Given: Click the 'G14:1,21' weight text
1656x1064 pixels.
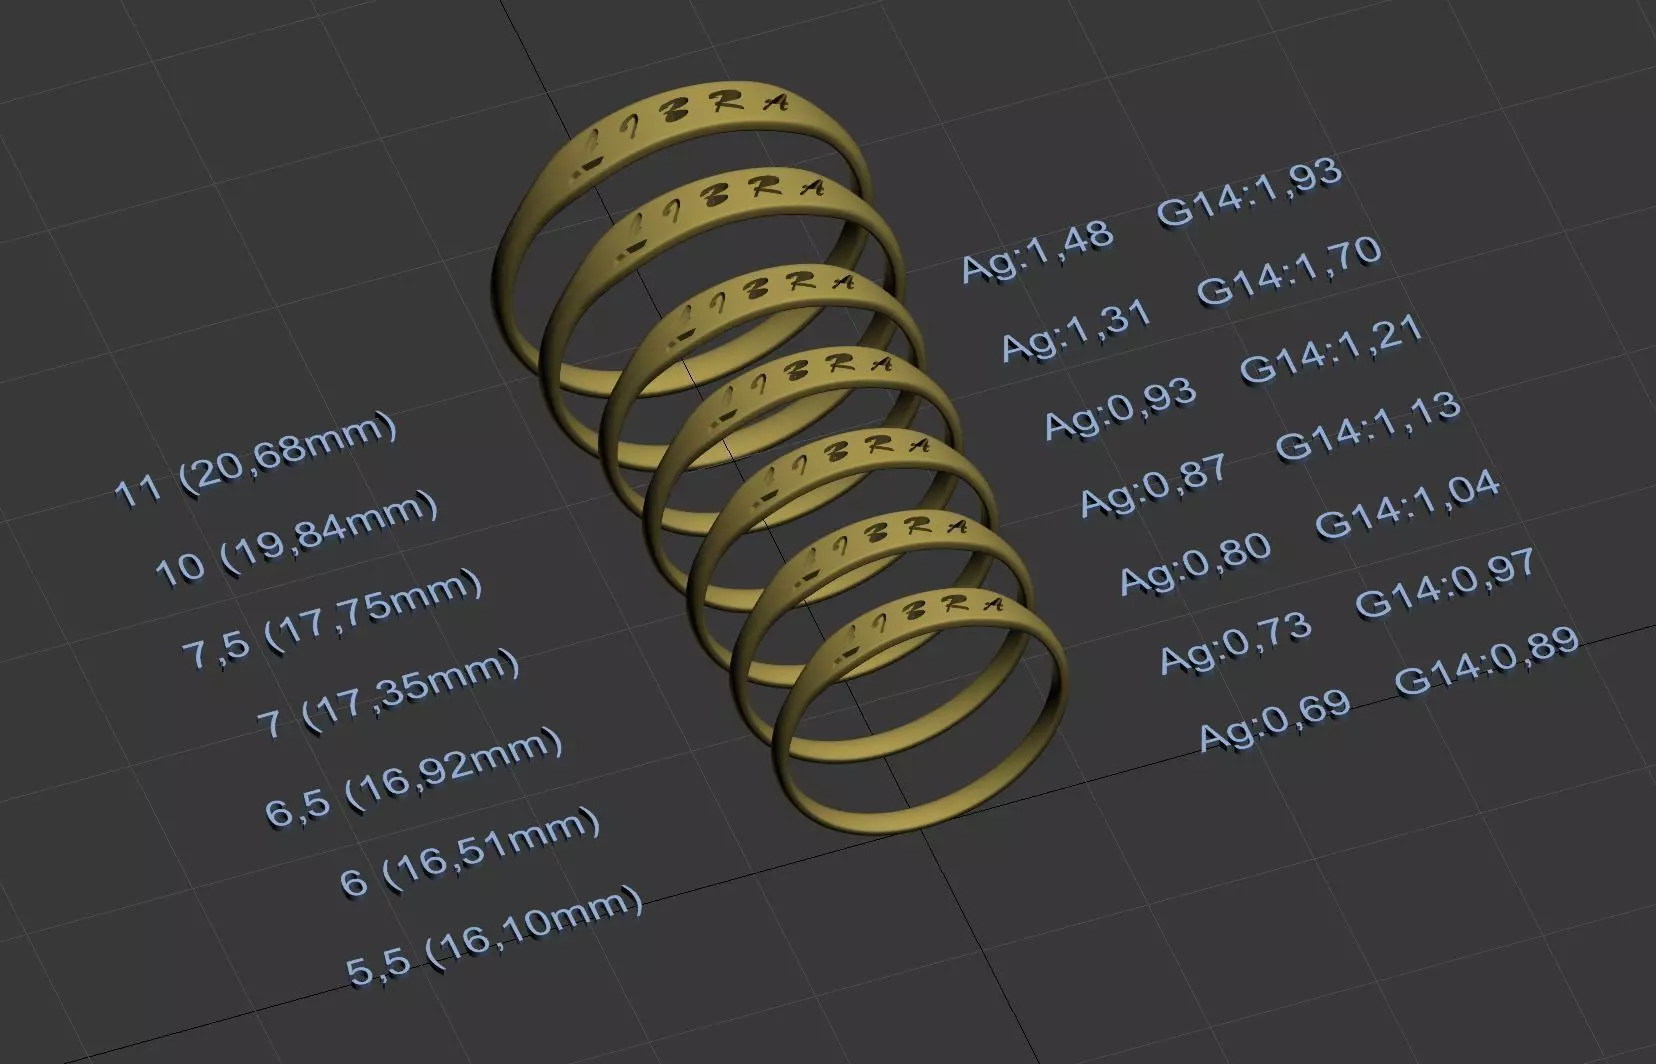Looking at the screenshot, I should tap(1332, 350).
